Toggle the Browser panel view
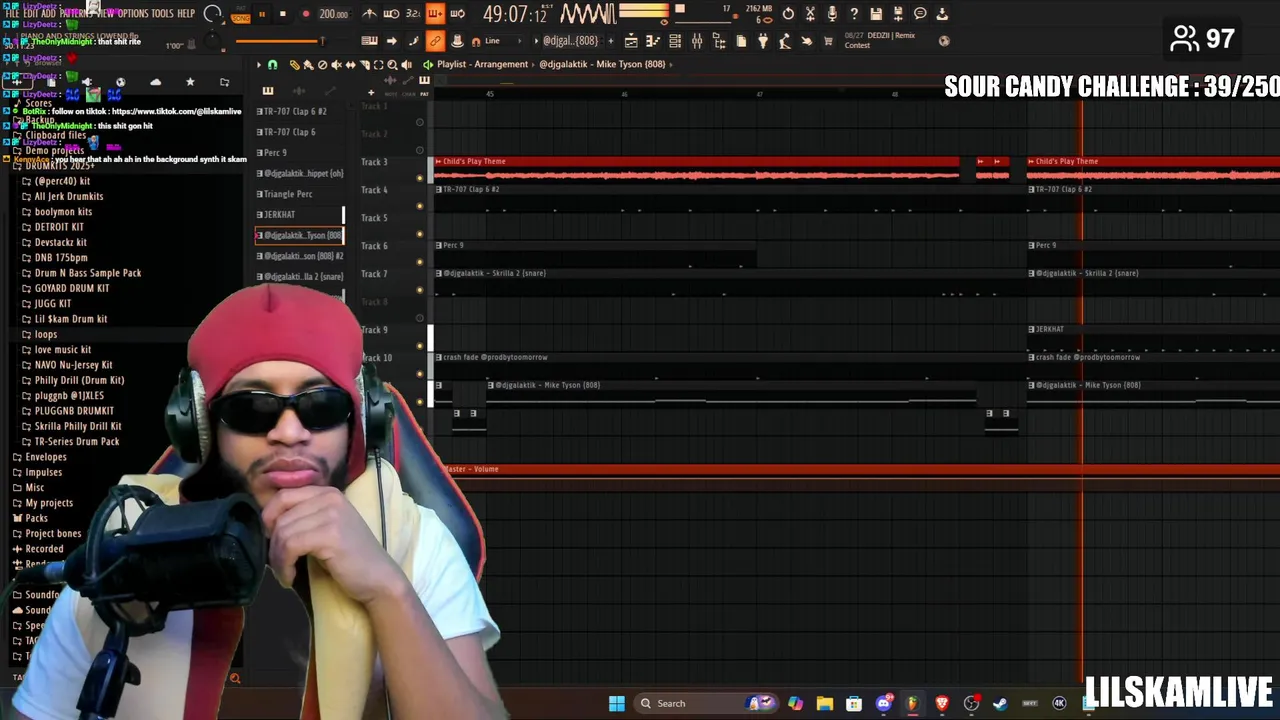Viewport: 1280px width, 720px height. click(x=719, y=41)
